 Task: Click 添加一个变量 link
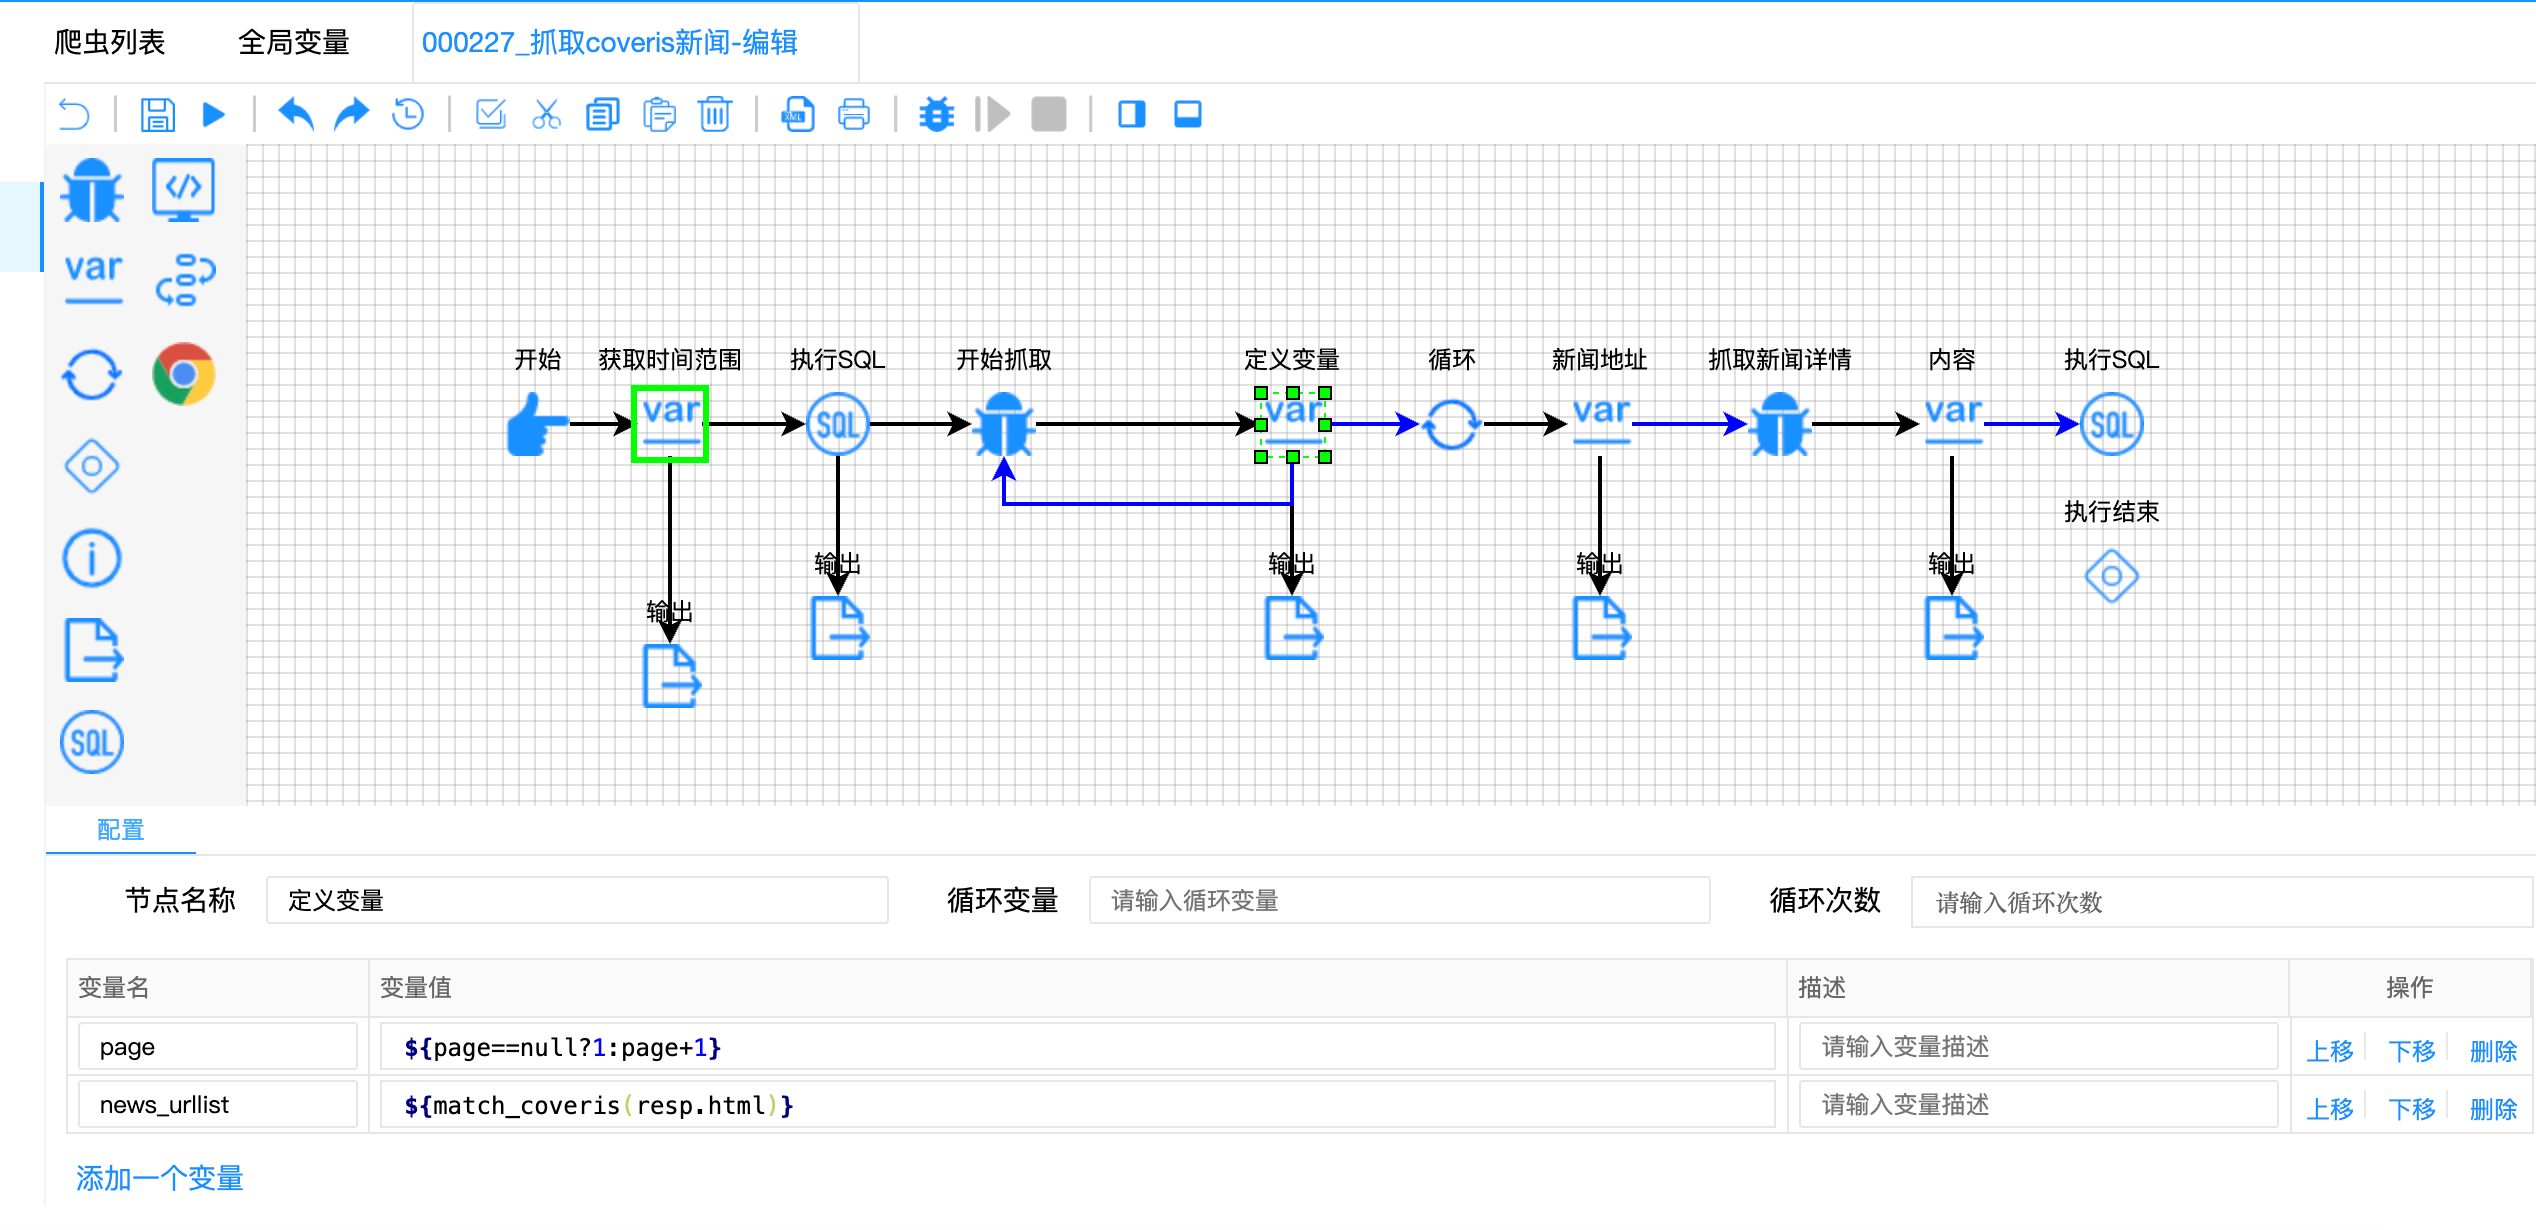[160, 1178]
